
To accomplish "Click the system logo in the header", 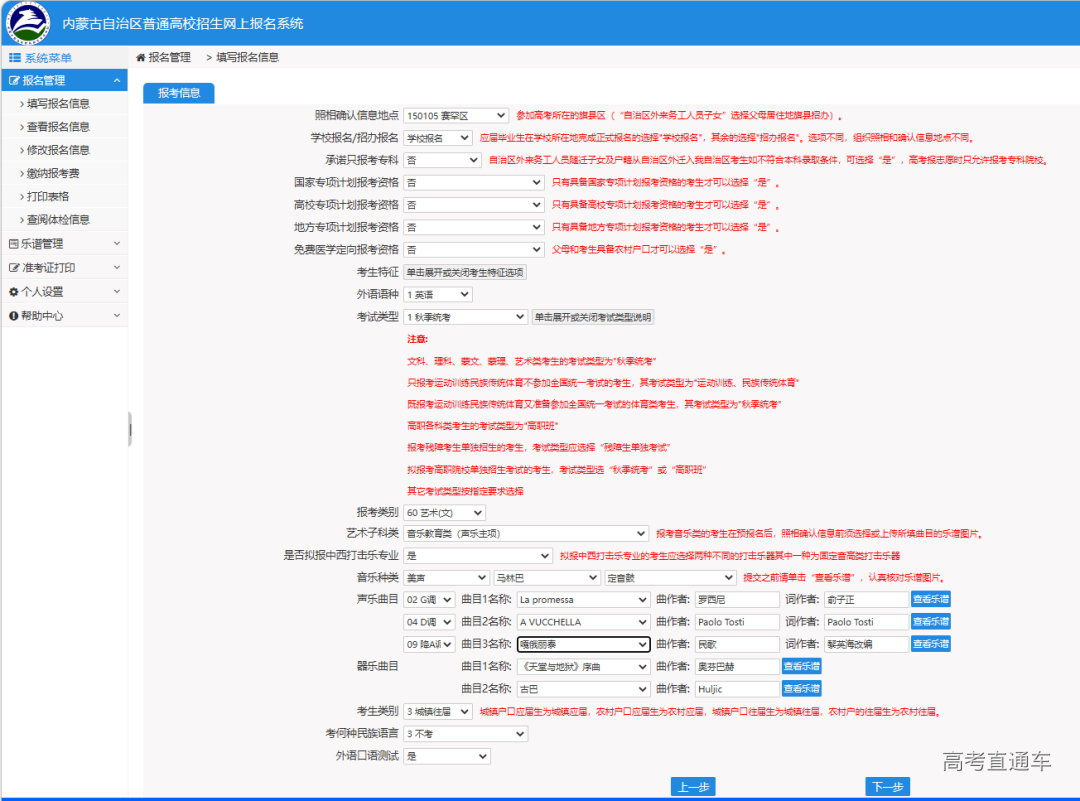I will click(28, 22).
